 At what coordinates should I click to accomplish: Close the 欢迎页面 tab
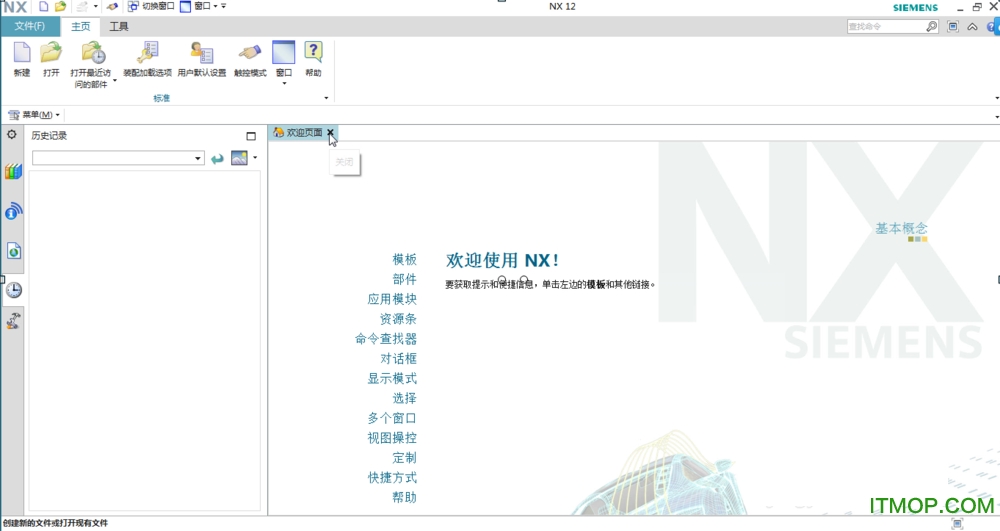[330, 133]
